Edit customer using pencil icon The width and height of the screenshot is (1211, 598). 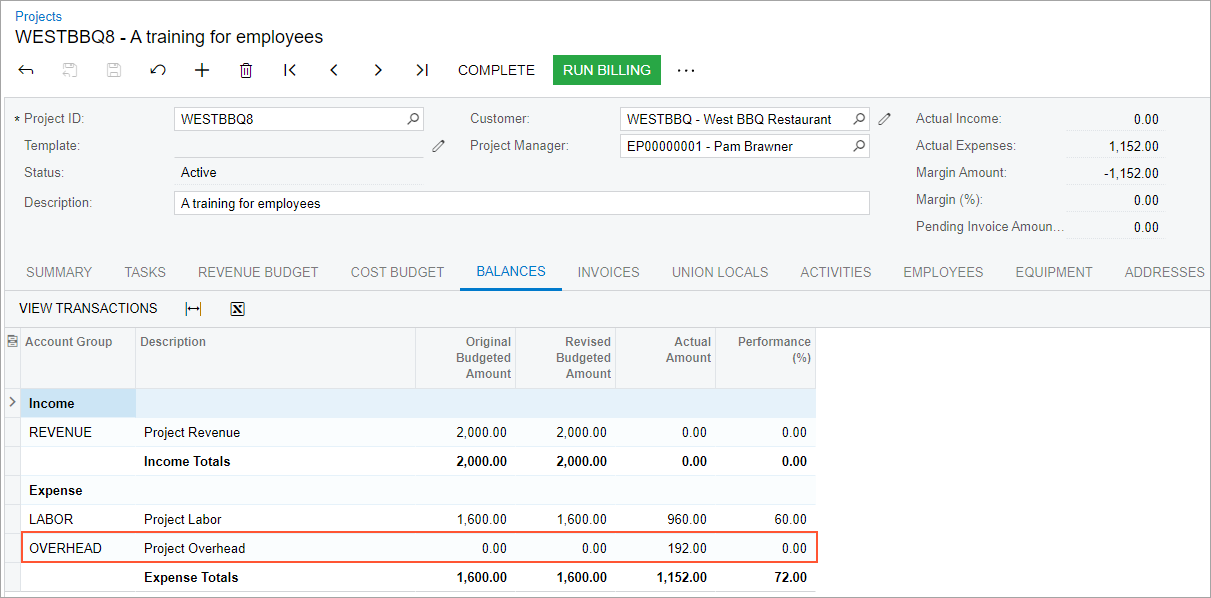[x=884, y=119]
